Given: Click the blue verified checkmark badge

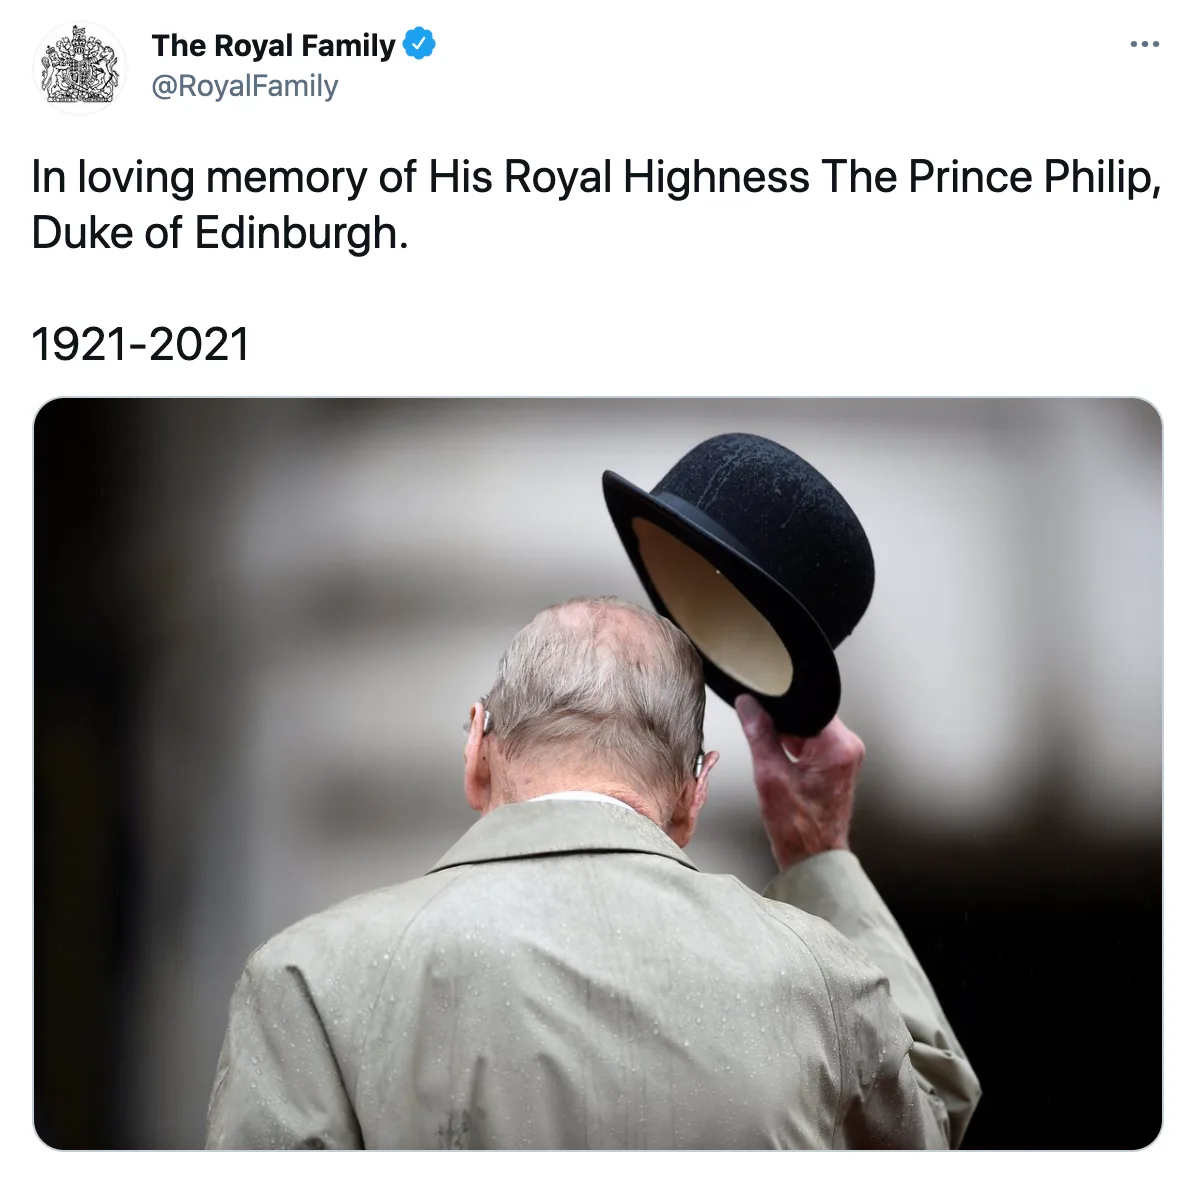Looking at the screenshot, I should 419,43.
